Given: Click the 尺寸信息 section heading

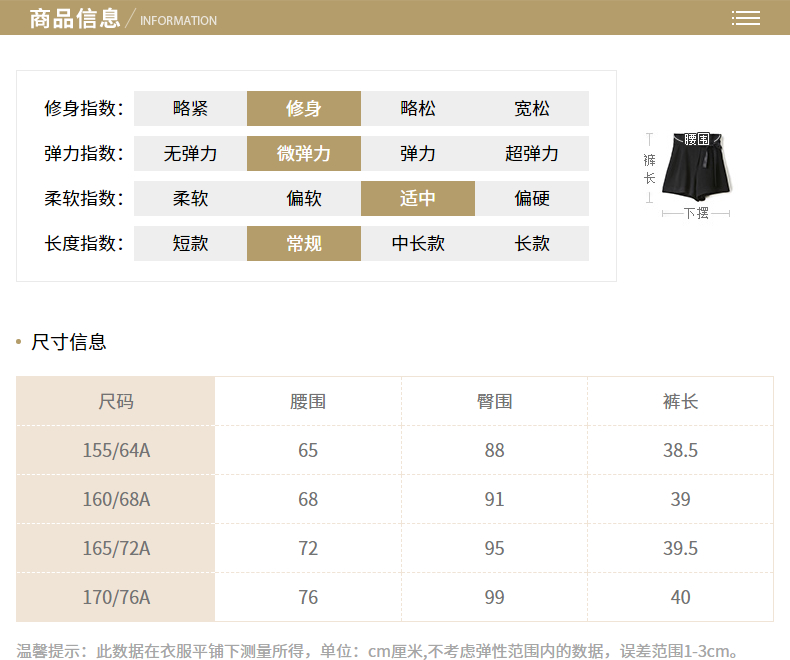Looking at the screenshot, I should click(x=68, y=342).
